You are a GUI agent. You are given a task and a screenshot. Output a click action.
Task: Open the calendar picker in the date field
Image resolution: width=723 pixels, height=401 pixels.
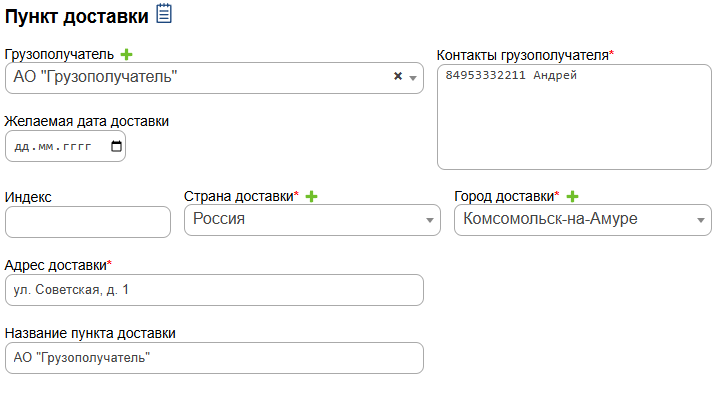[116, 146]
